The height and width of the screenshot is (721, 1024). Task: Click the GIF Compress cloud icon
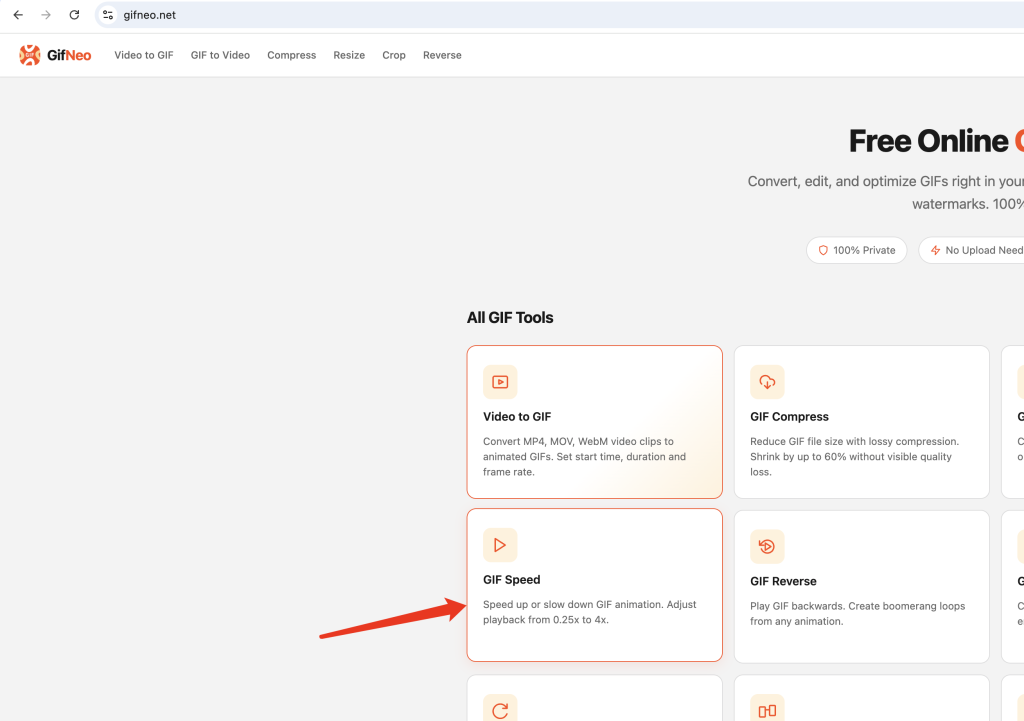(x=767, y=382)
